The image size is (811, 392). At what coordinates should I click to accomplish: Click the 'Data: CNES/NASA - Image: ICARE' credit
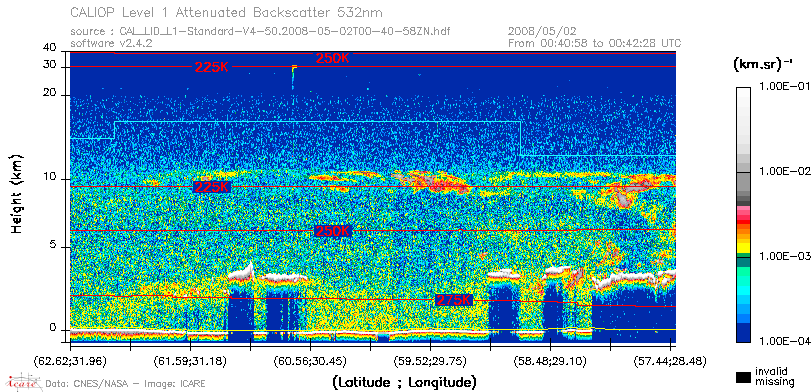point(126,384)
